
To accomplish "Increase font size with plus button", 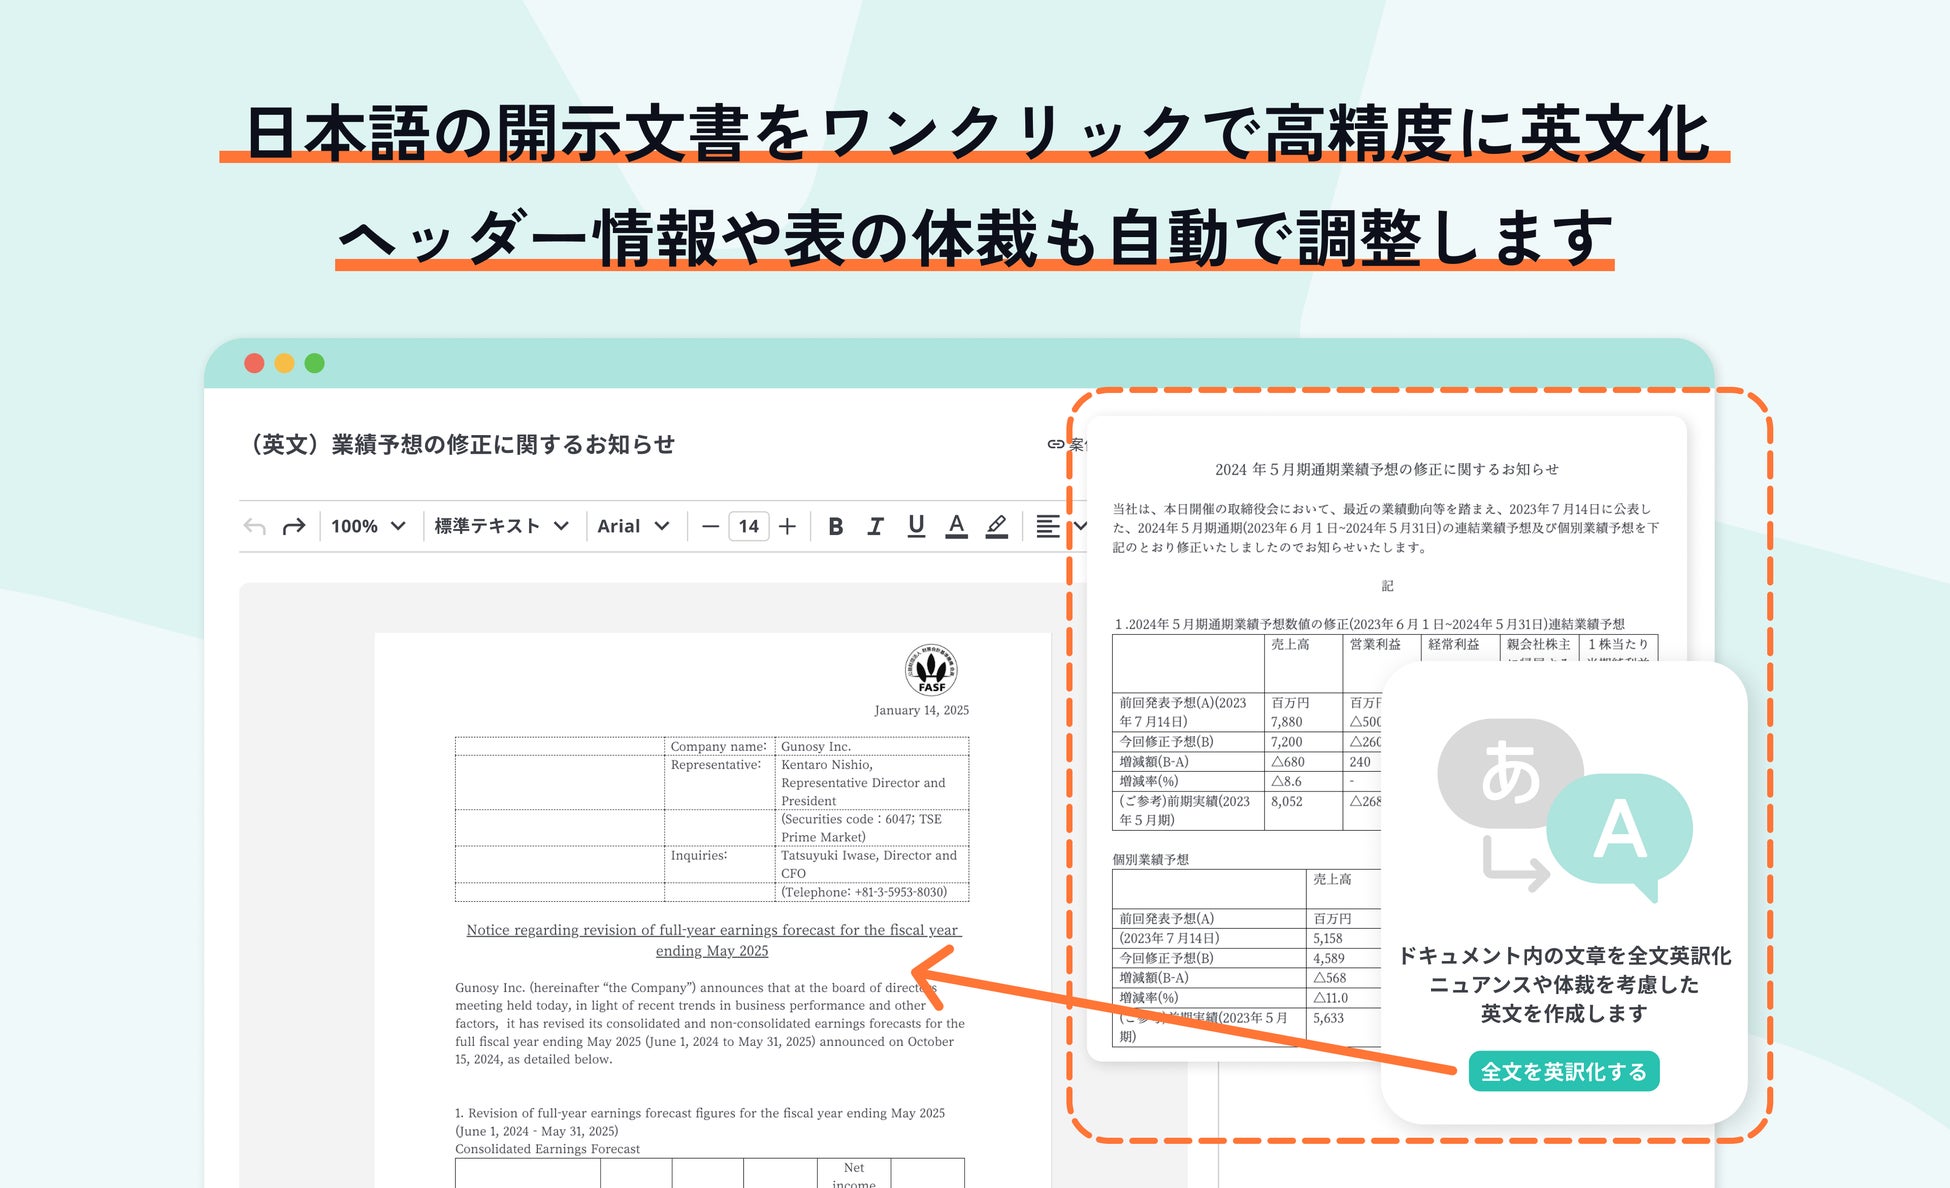I will (x=788, y=526).
